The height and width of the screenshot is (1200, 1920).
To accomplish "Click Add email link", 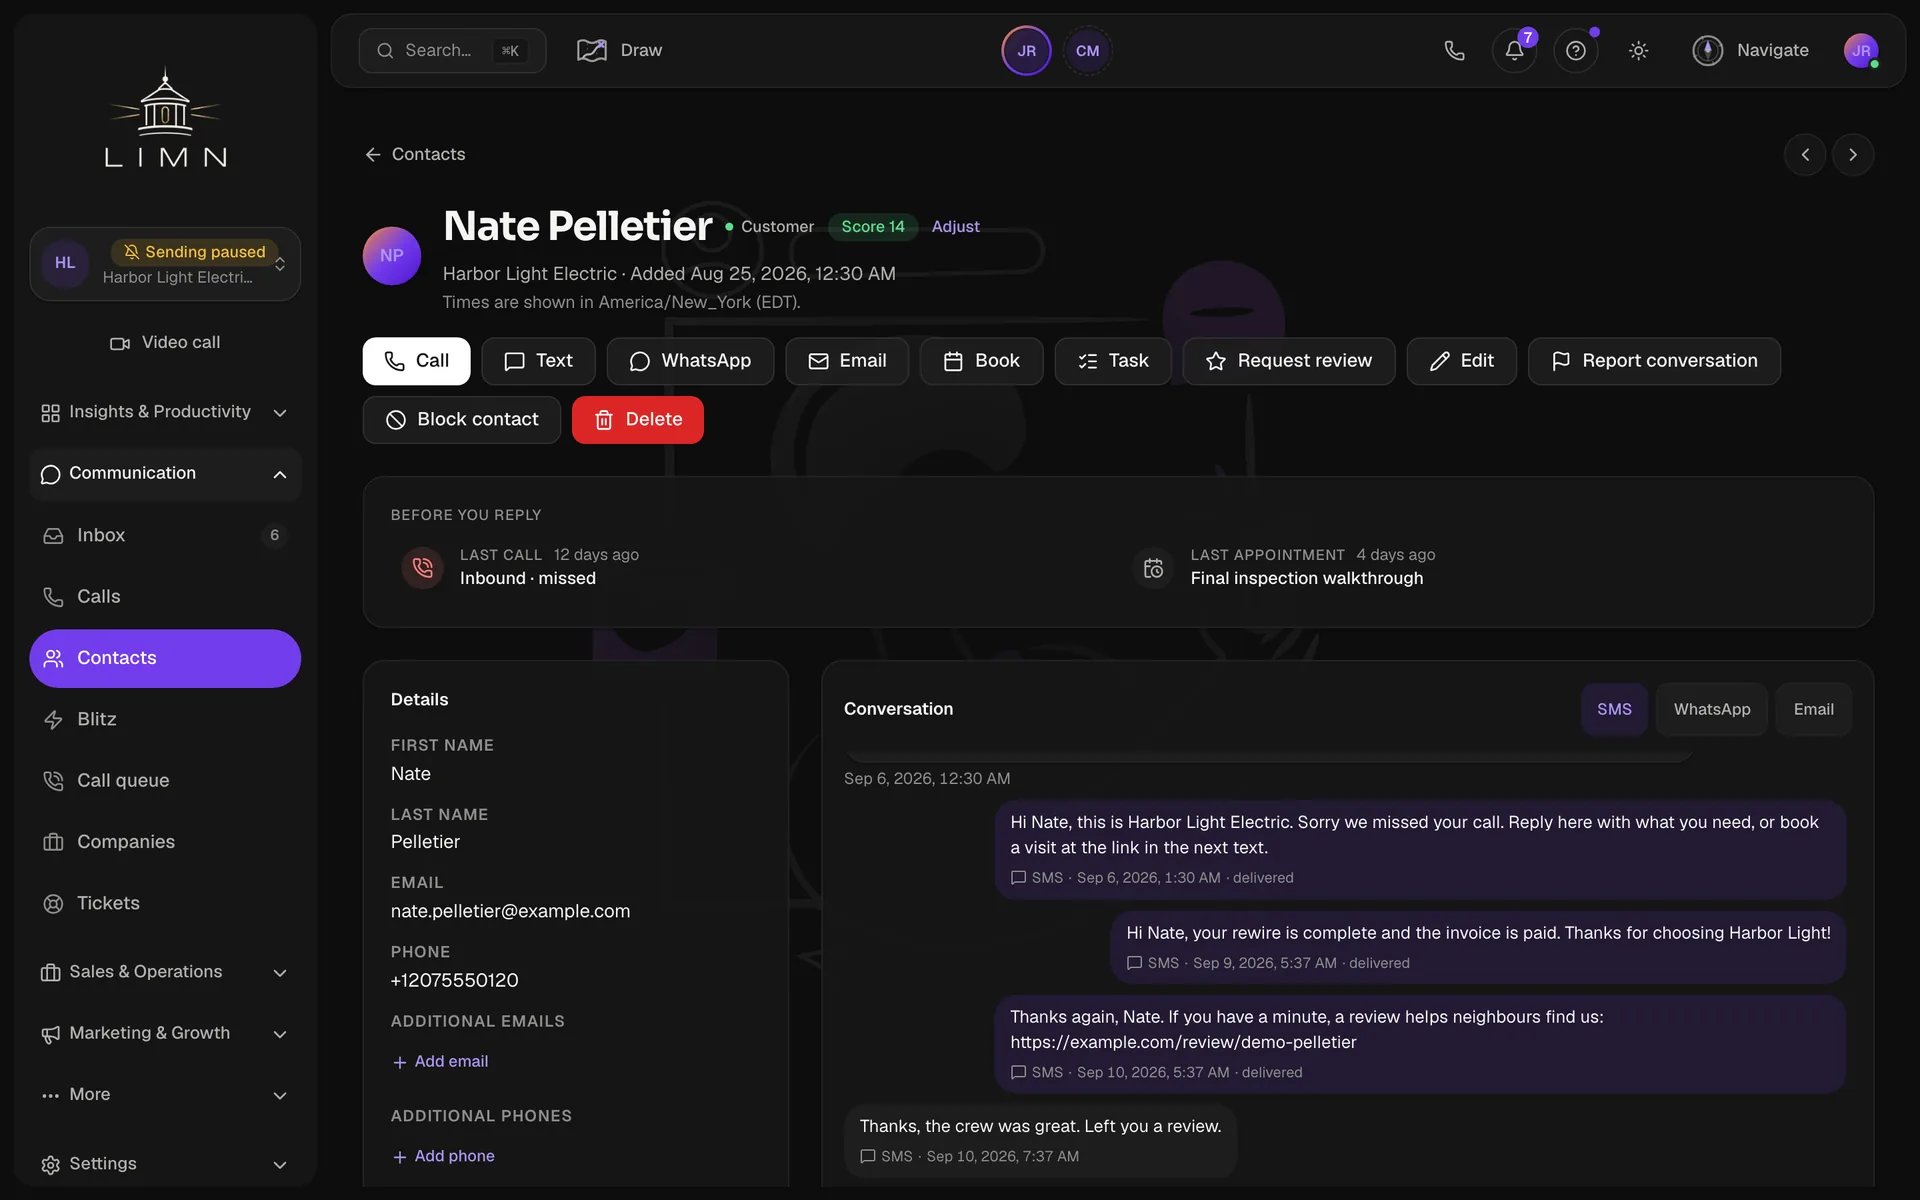I will (x=441, y=1061).
